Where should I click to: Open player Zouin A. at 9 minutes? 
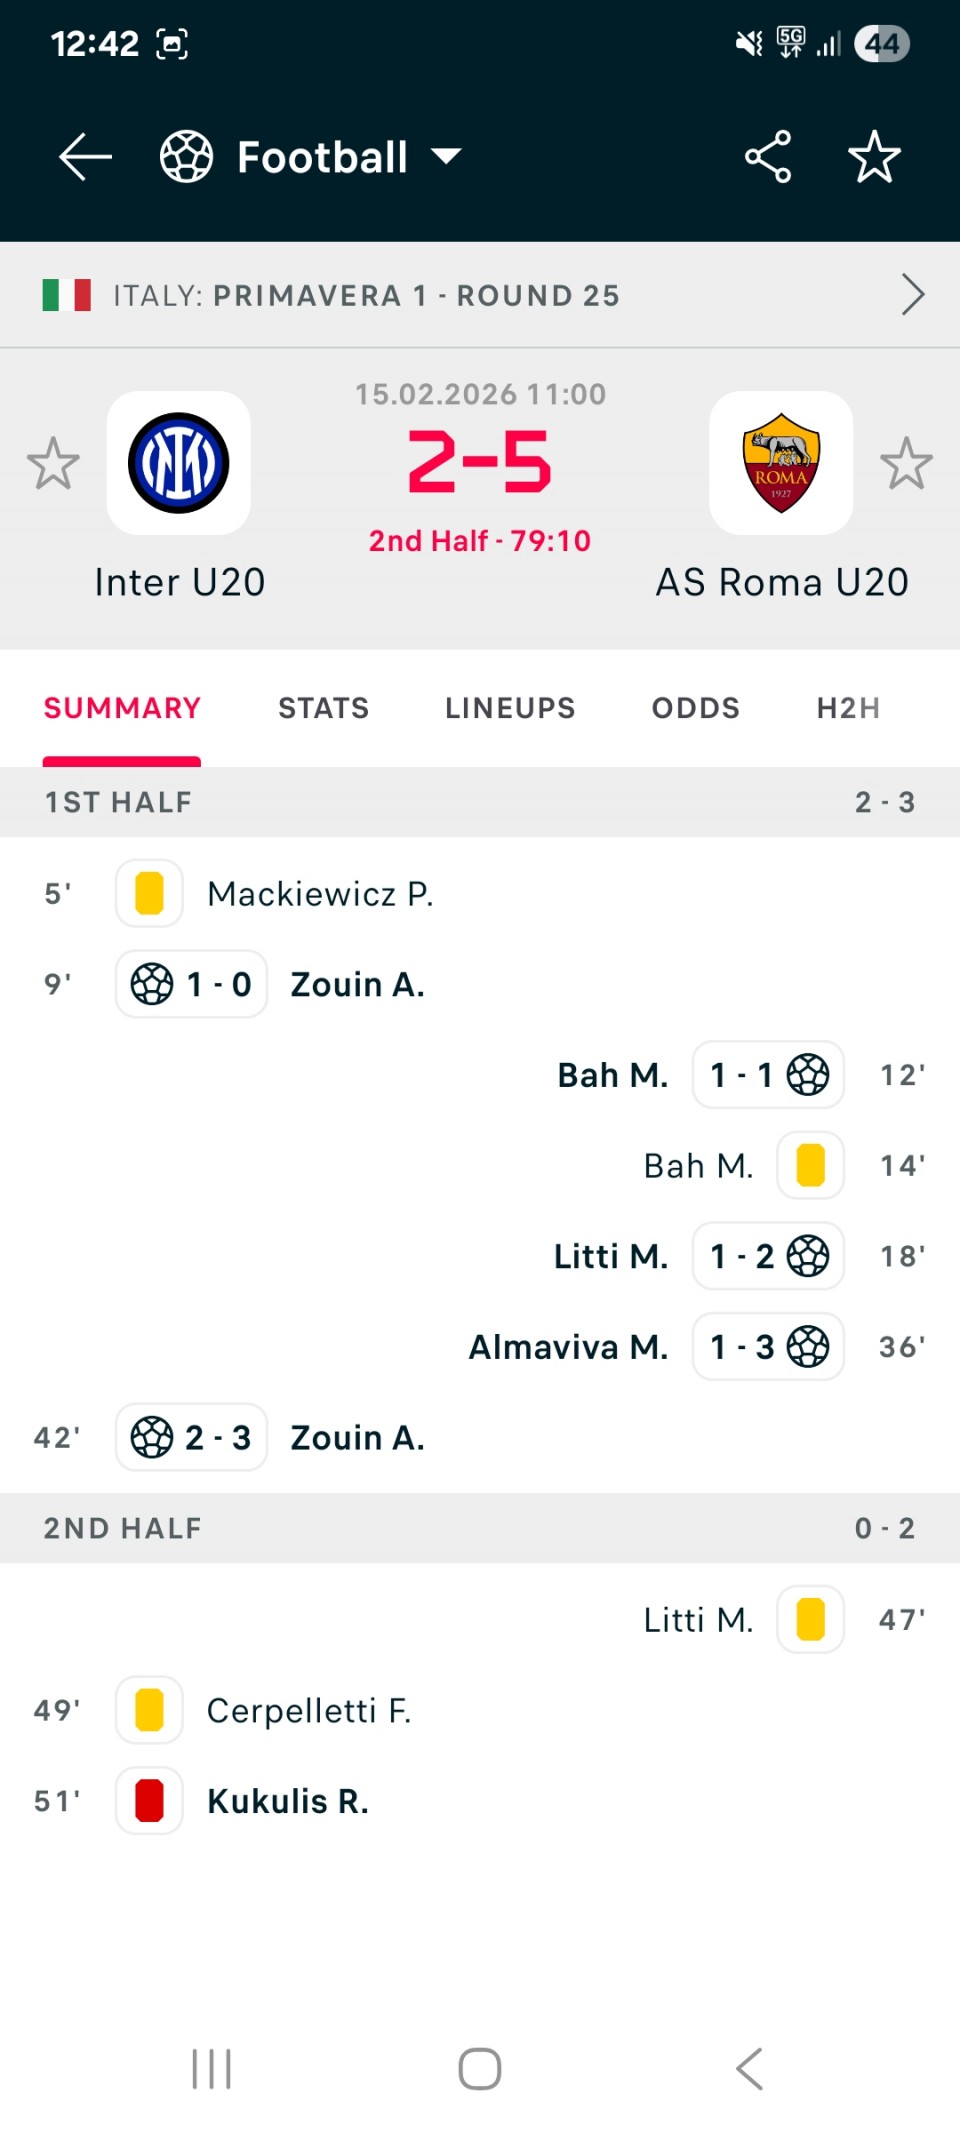pyautogui.click(x=357, y=985)
